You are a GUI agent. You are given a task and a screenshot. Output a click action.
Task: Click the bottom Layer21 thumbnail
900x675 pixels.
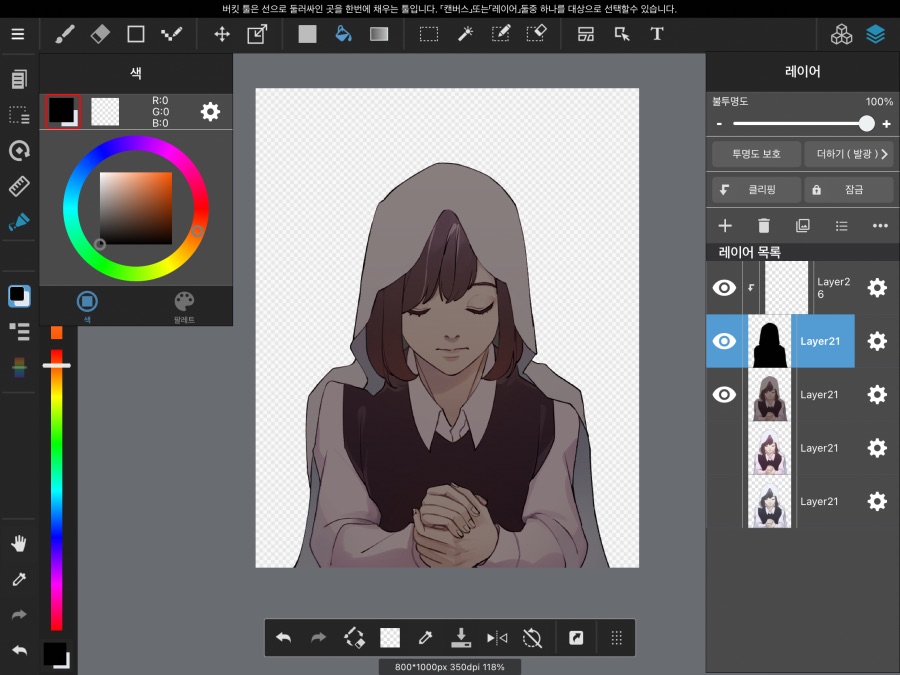[x=769, y=501]
